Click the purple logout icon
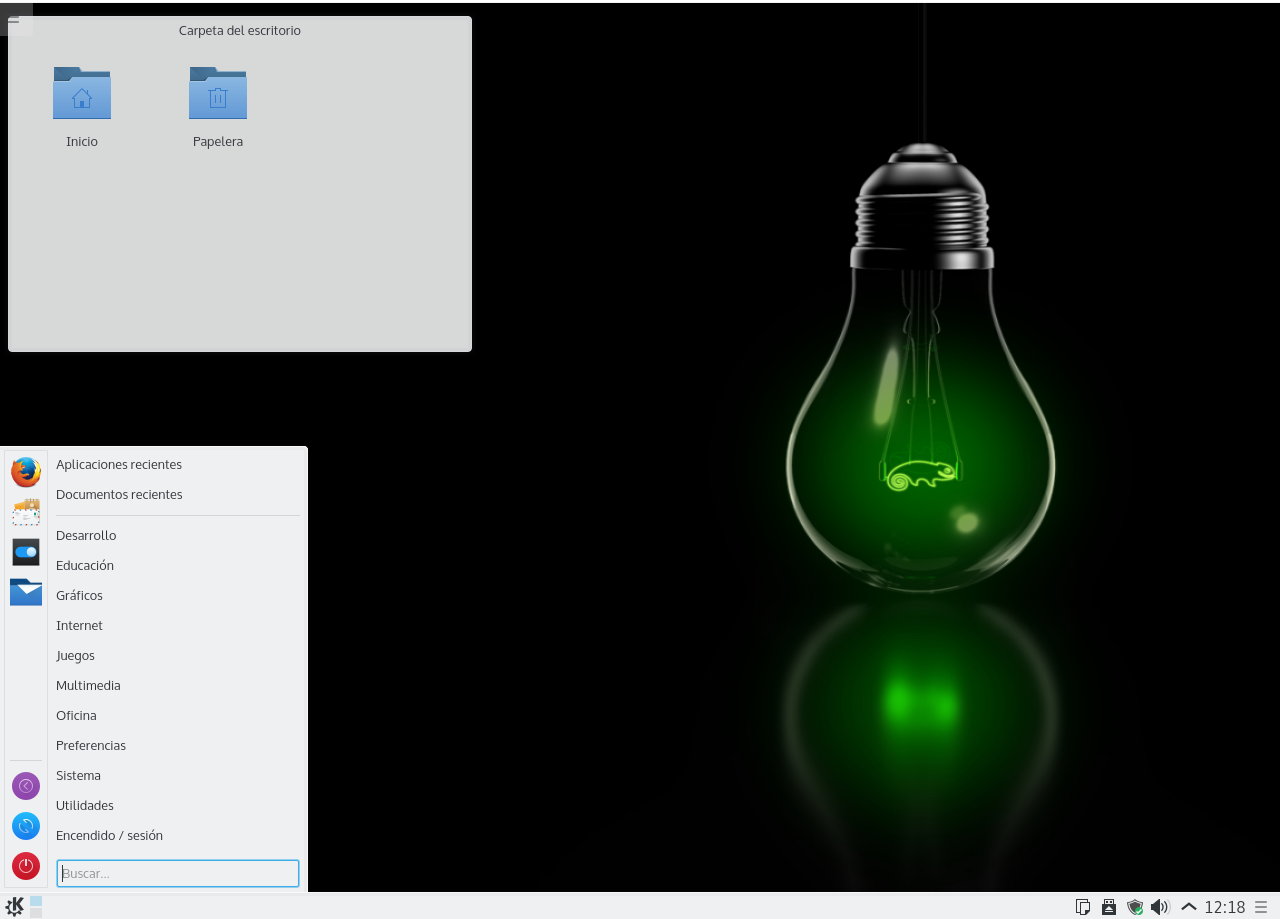The height and width of the screenshot is (919, 1280). (x=26, y=786)
